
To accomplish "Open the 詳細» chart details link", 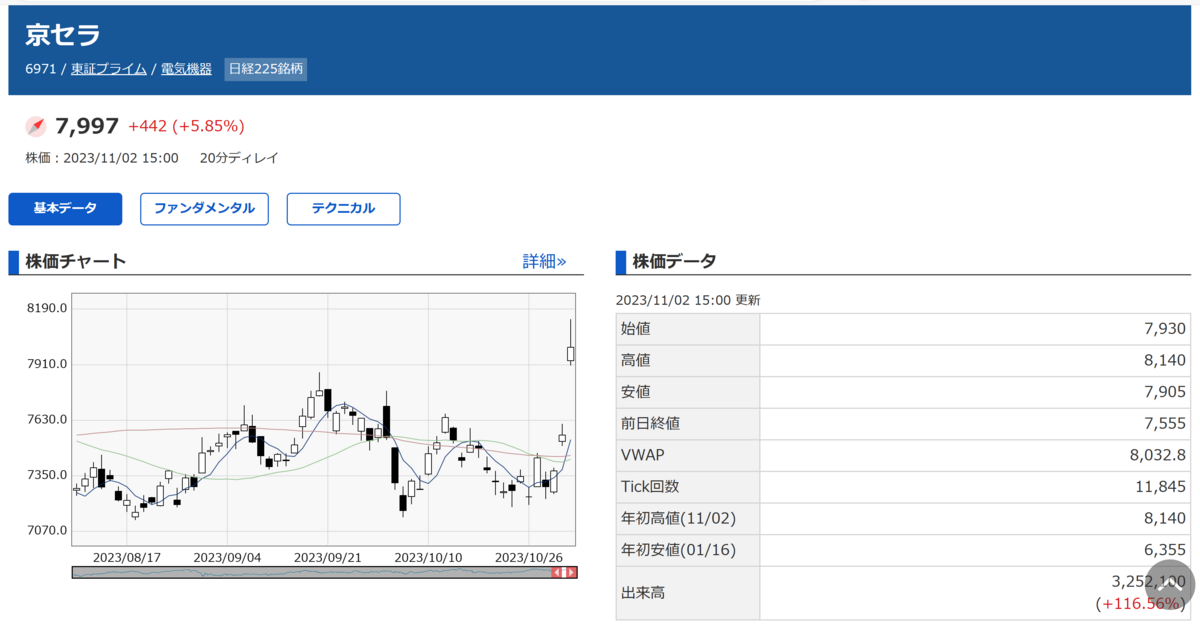I will pyautogui.click(x=544, y=261).
